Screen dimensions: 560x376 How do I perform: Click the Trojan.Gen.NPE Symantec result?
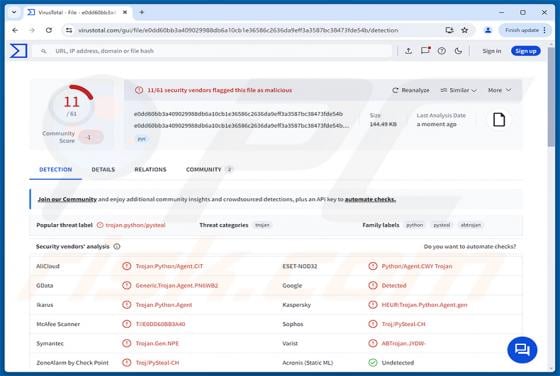[157, 343]
